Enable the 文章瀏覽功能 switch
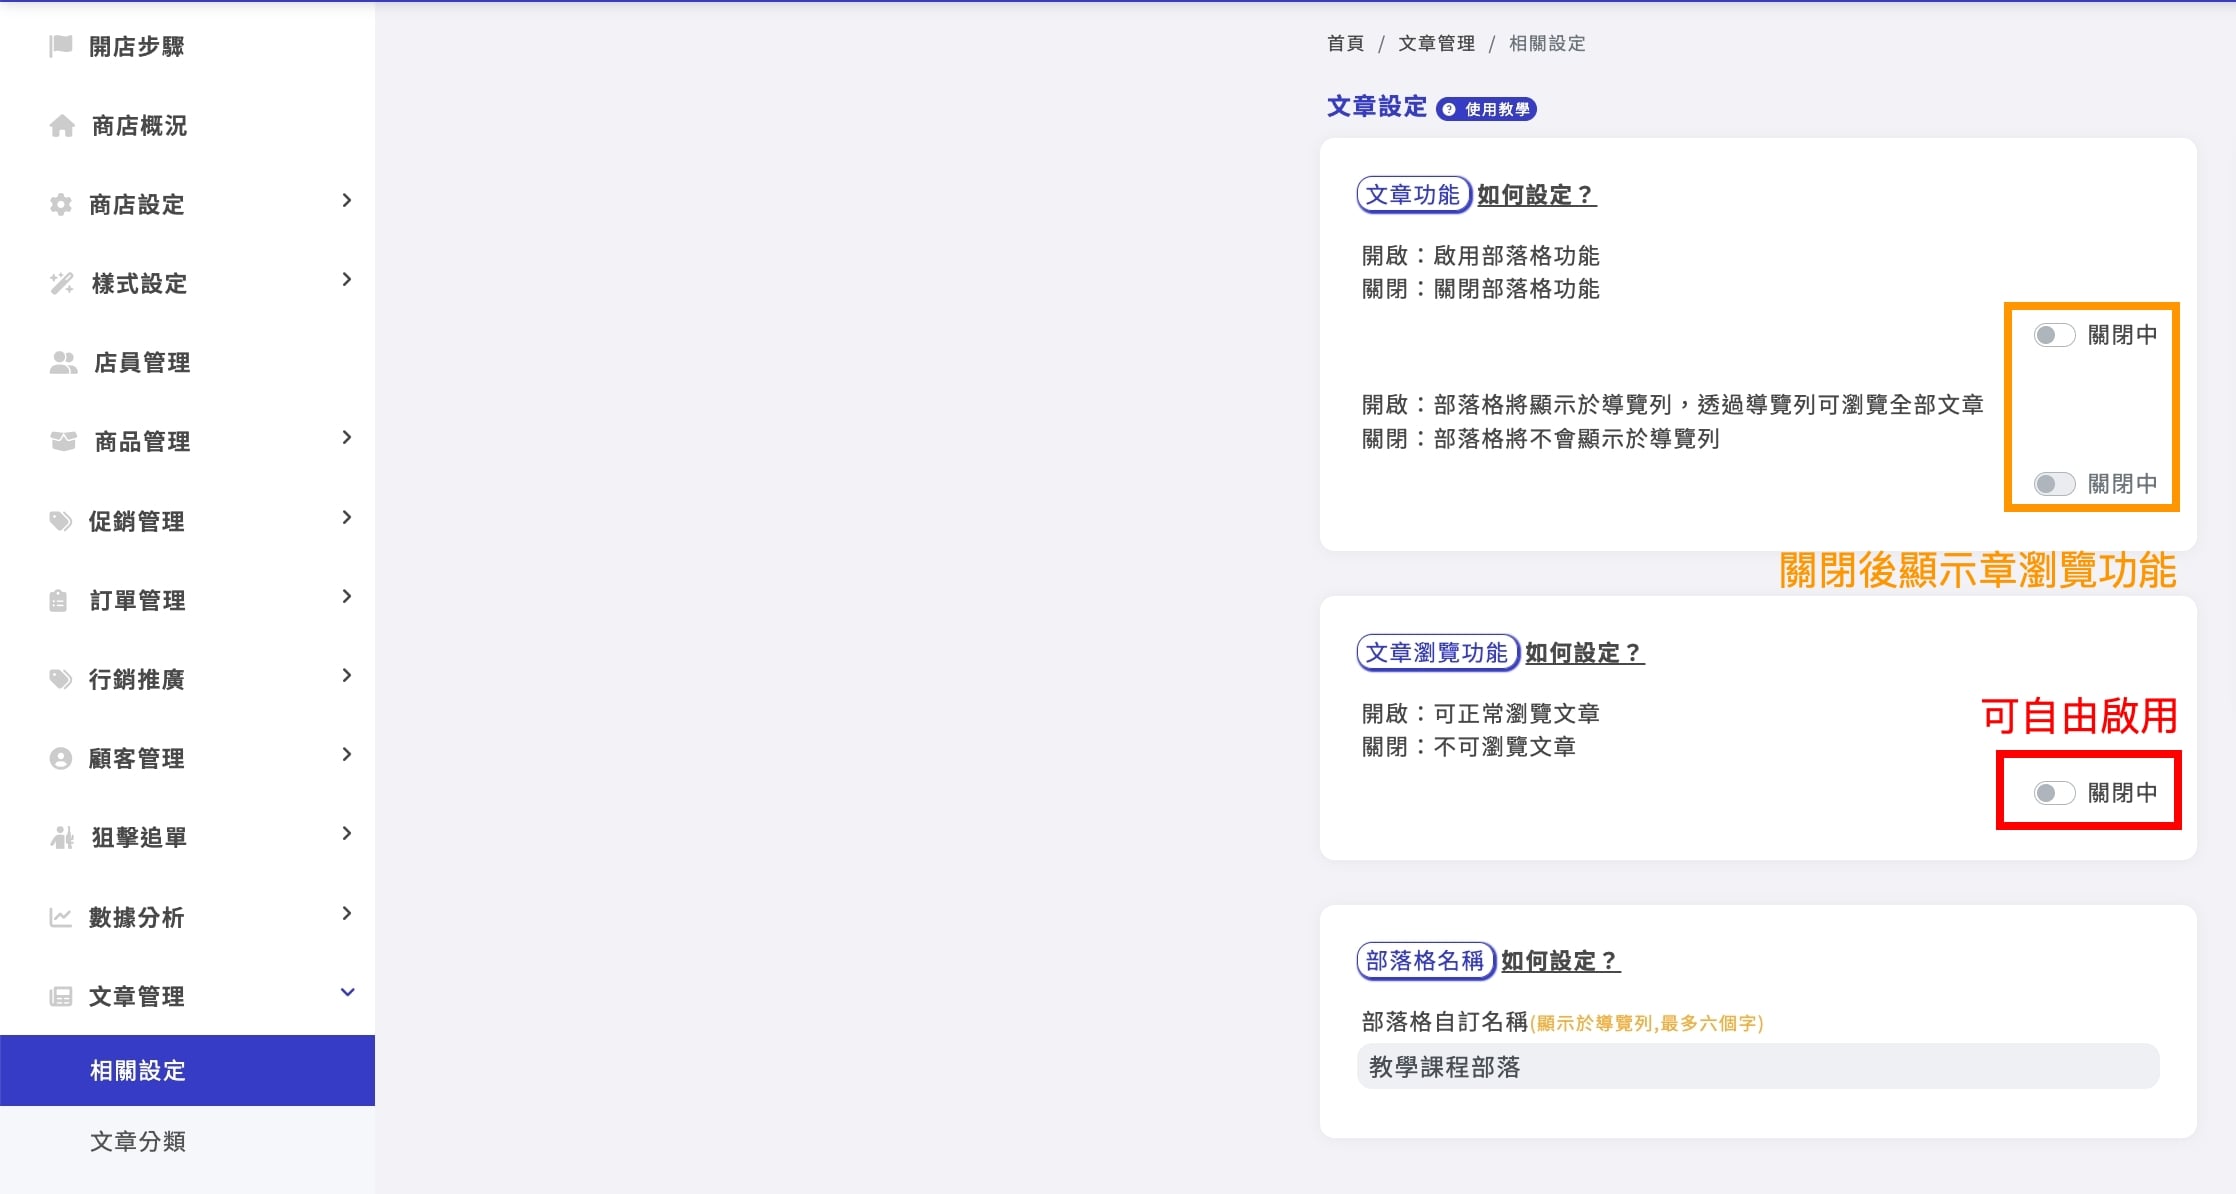 2054,793
